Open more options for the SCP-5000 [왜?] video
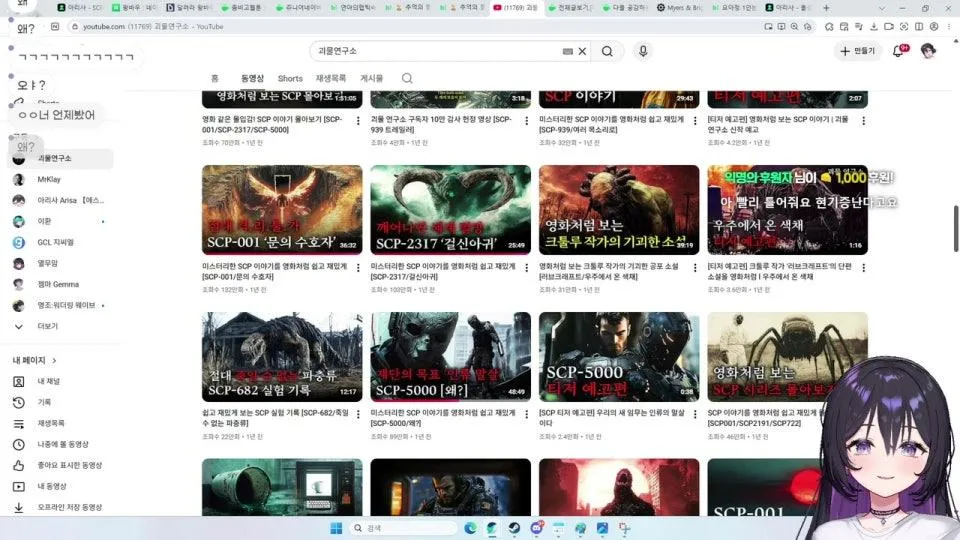960x540 pixels. 527,414
